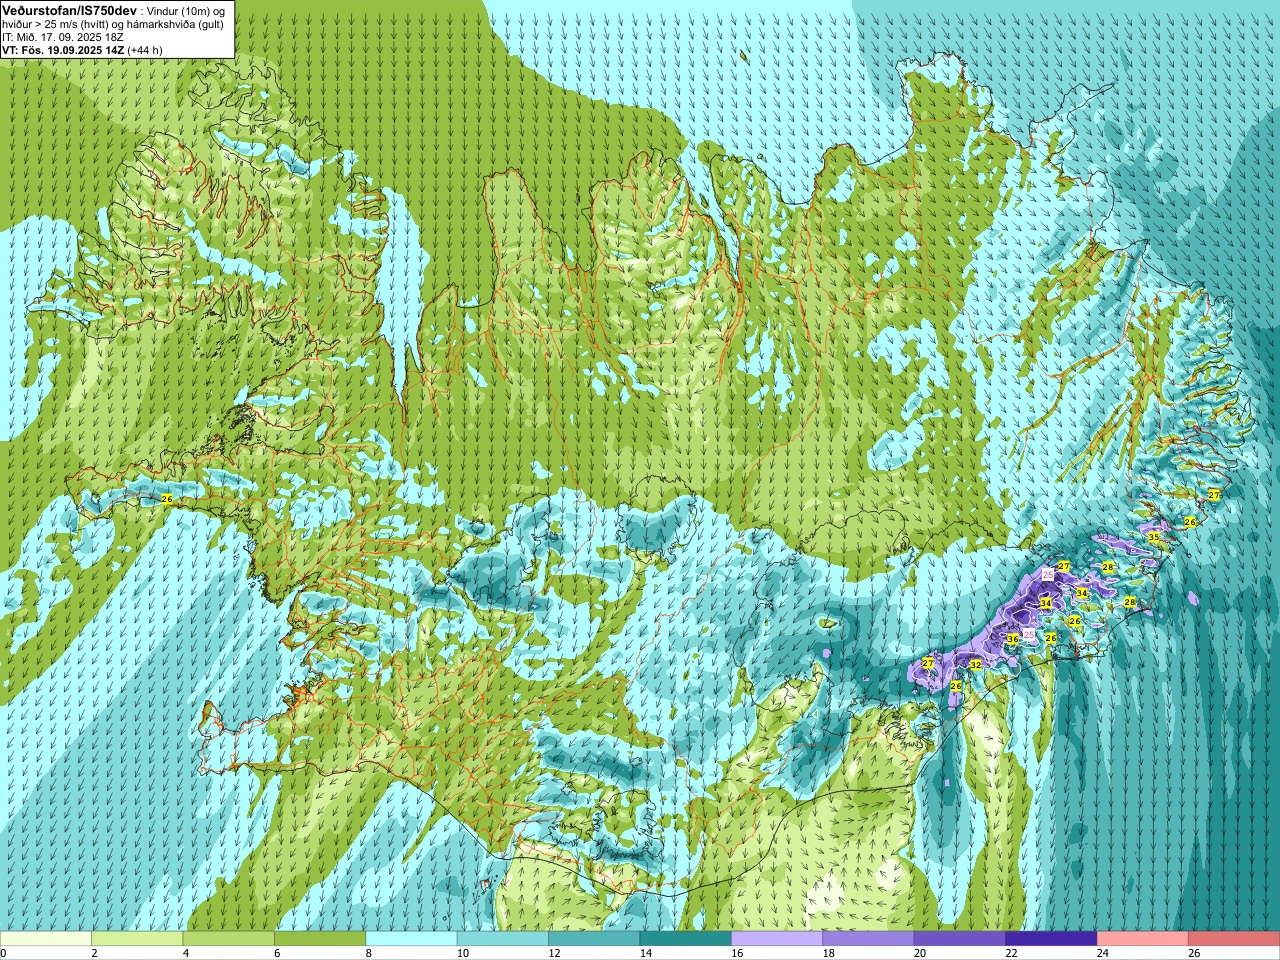Click the '16' tick on the color scale
This screenshot has width=1280, height=960.
point(737,953)
